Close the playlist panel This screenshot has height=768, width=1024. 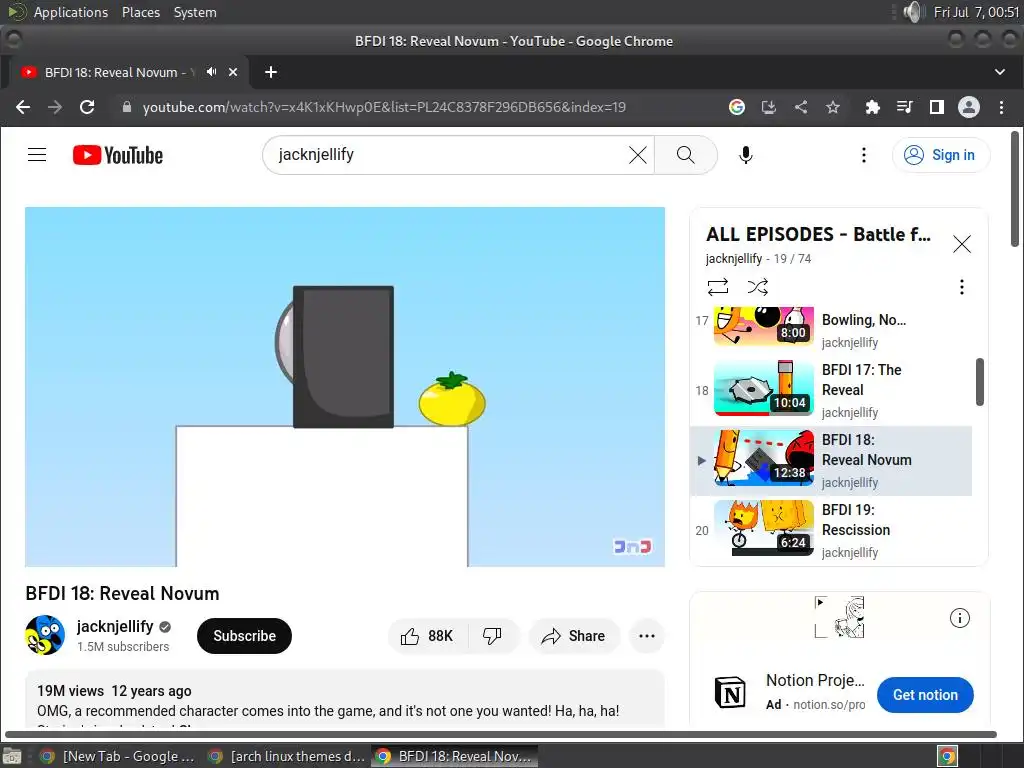click(x=961, y=244)
